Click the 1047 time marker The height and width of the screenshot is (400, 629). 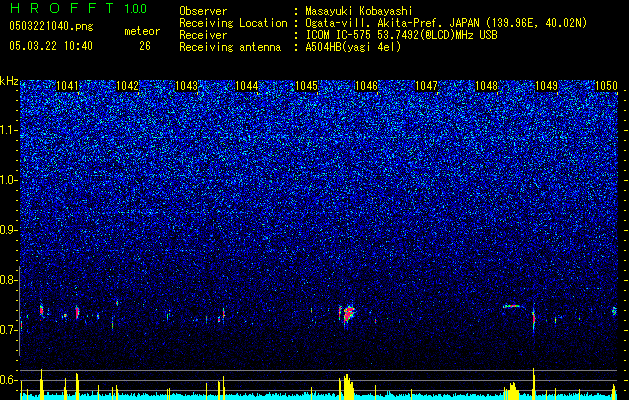coord(426,86)
